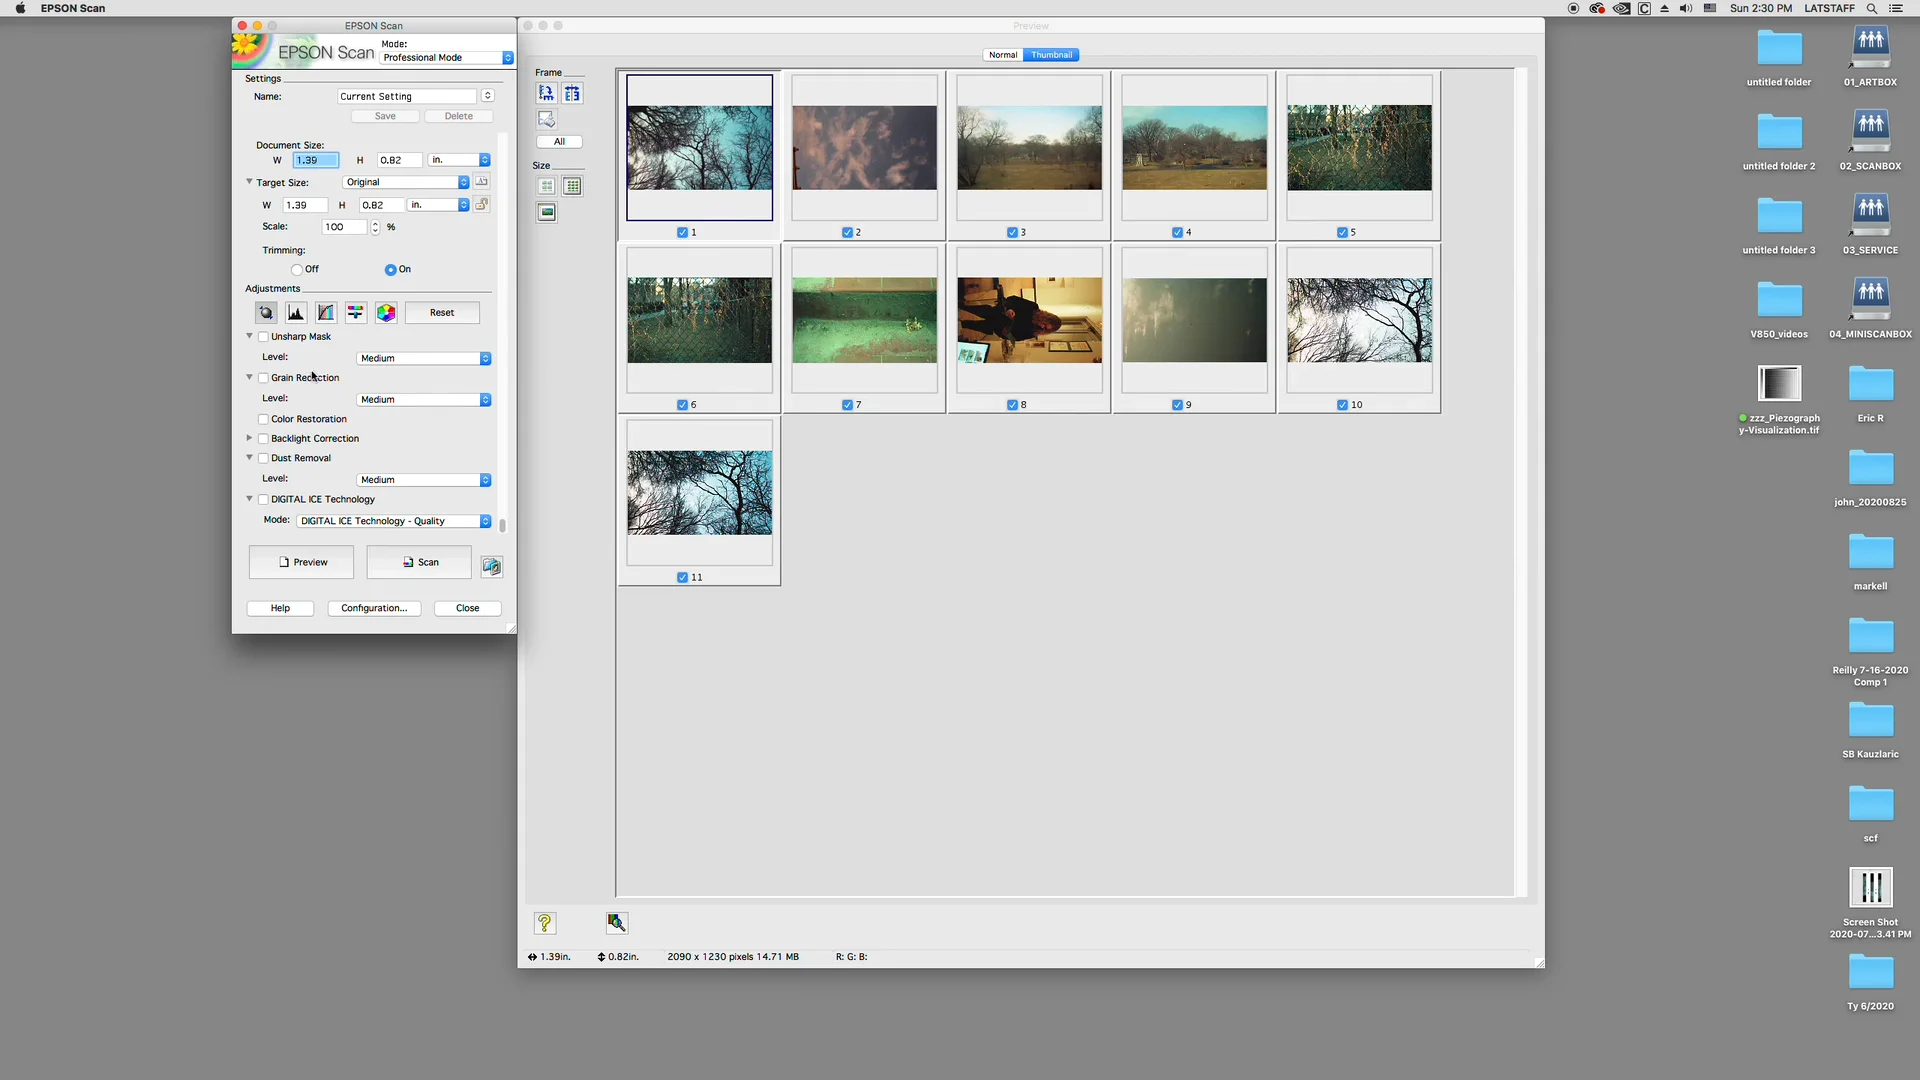Switch to the Normal preview tab
This screenshot has width=1920, height=1080.
point(1003,55)
